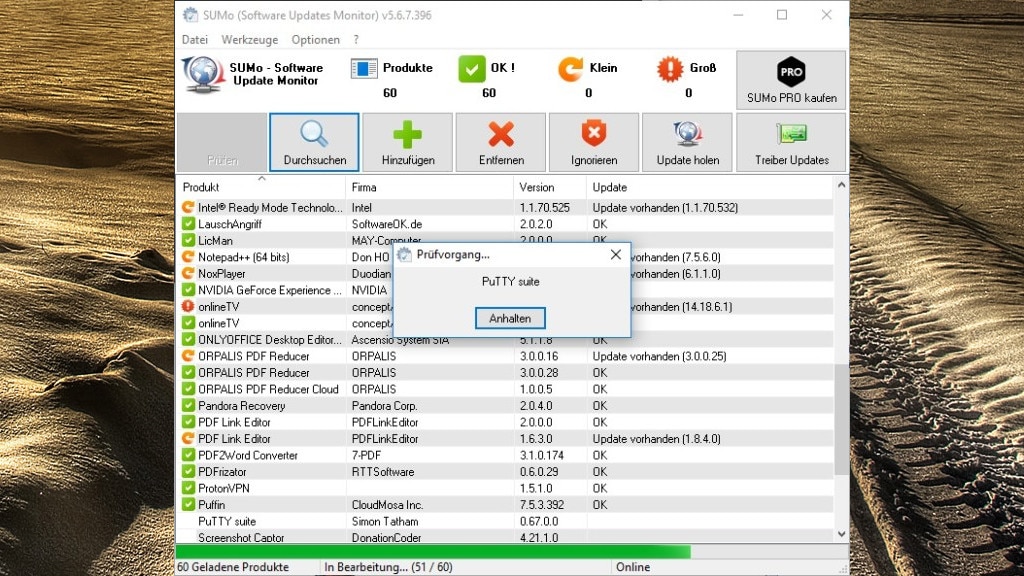Add a product with Hinzufügen
The height and width of the screenshot is (576, 1024).
click(x=408, y=142)
